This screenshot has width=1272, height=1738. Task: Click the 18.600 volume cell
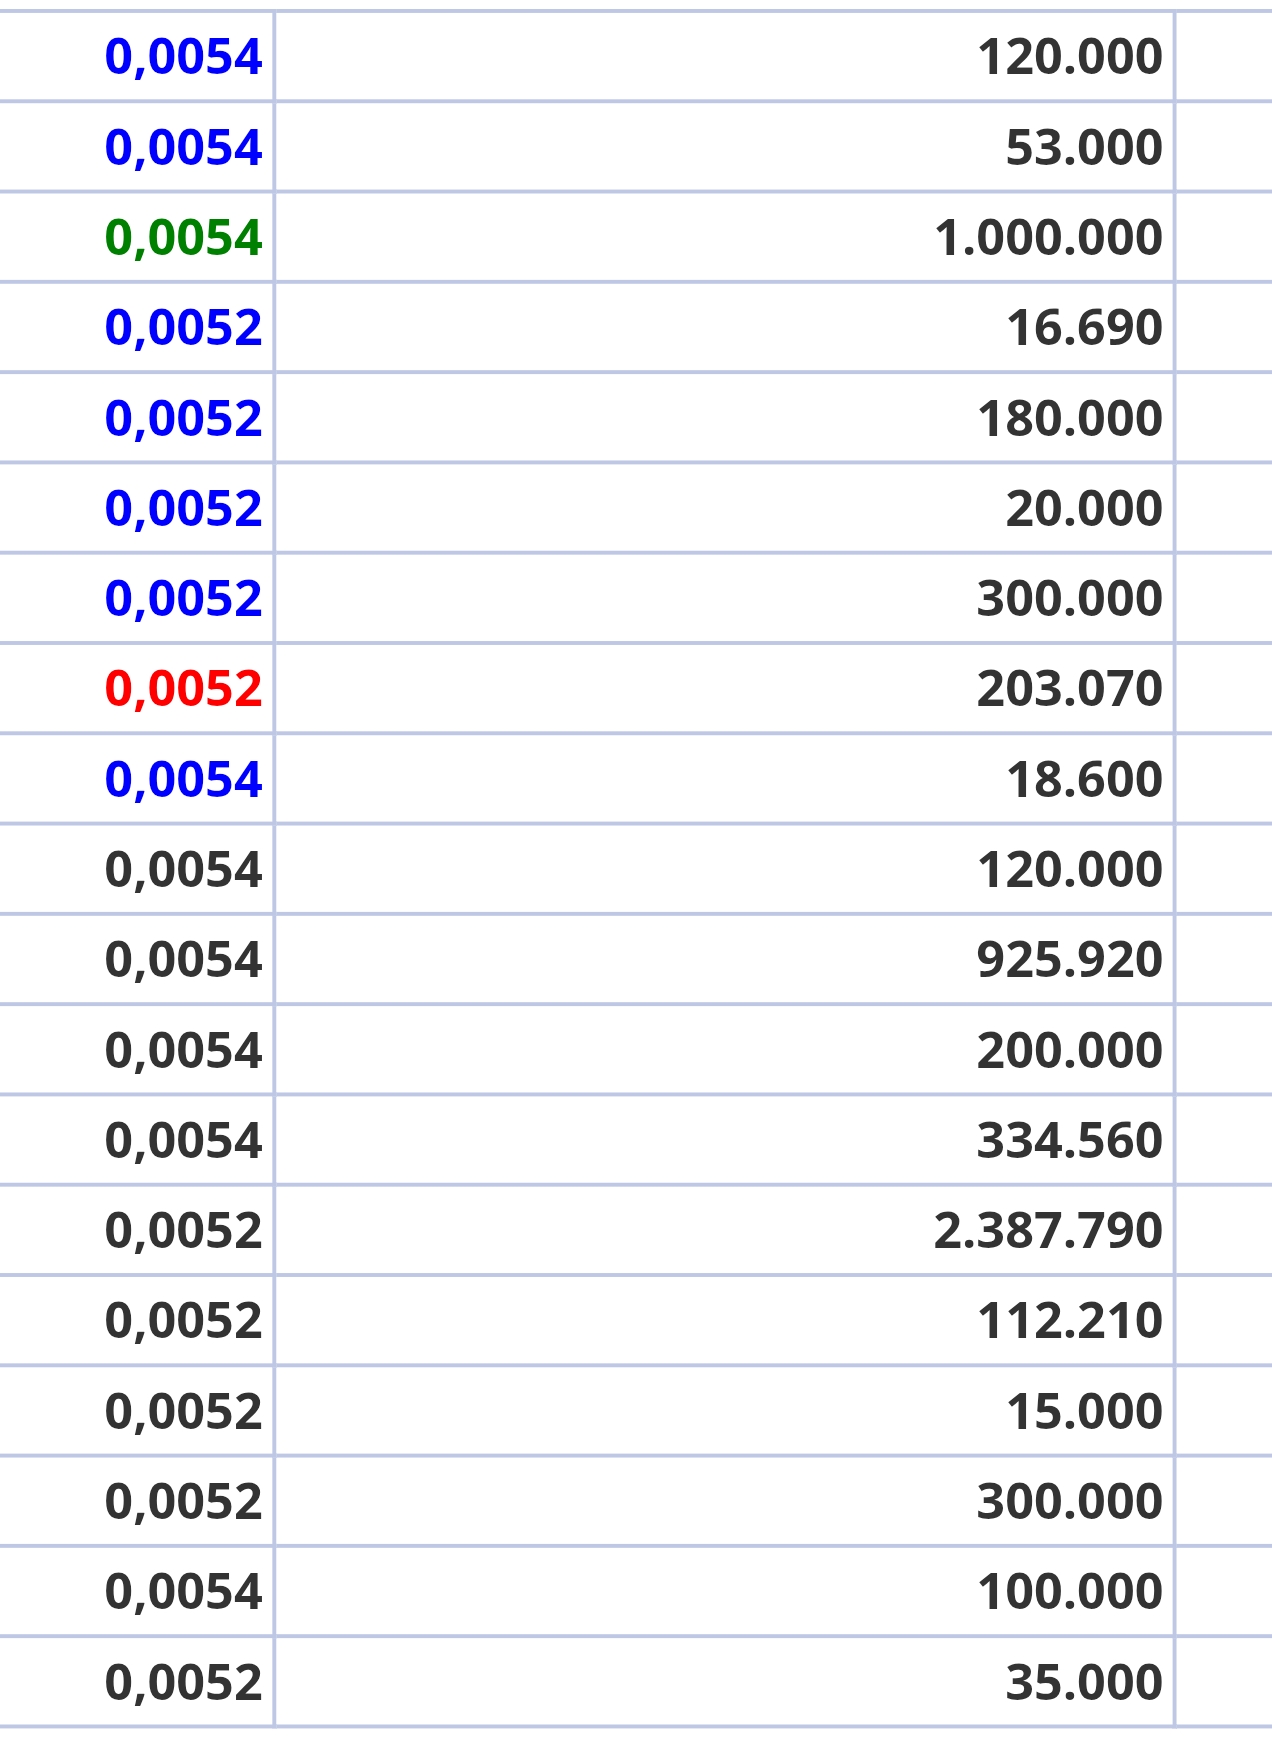1083,779
